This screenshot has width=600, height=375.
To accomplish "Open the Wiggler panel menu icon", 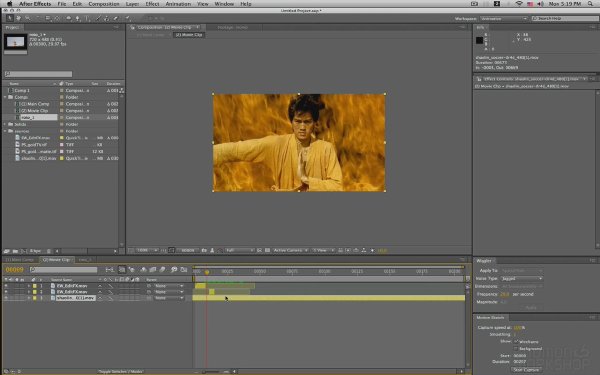I will point(592,261).
